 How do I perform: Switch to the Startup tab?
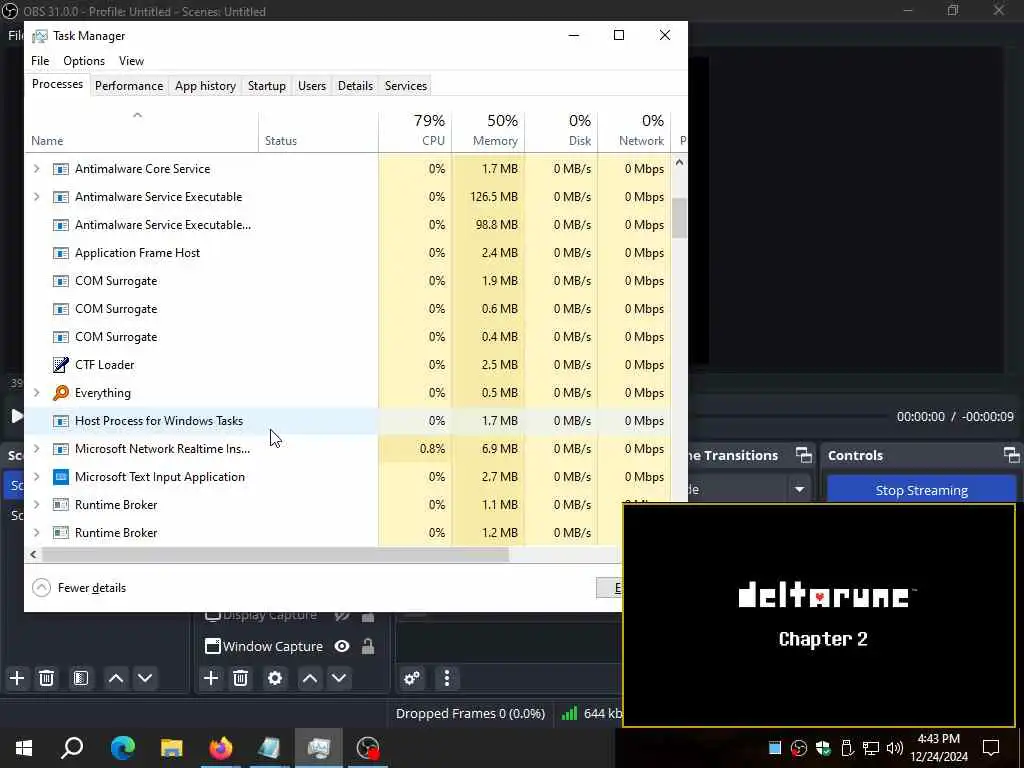point(266,86)
